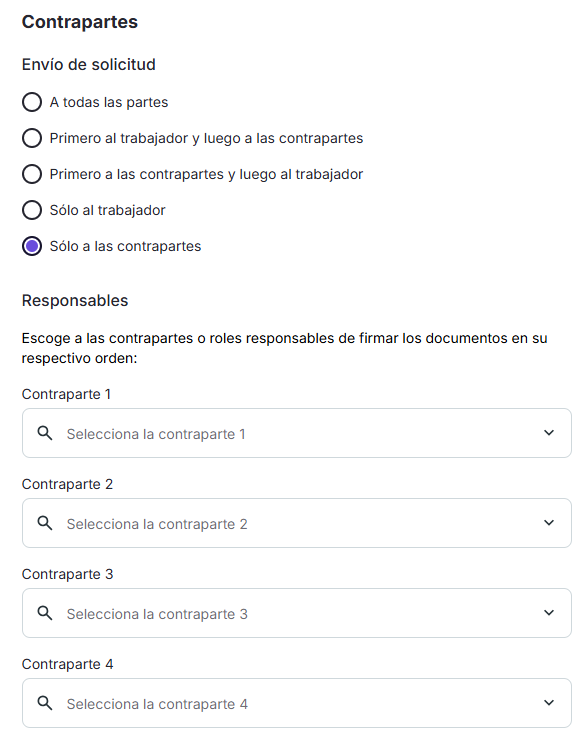Click the search icon in Contraparte 1 field
Viewport: 583px width, 742px height.
[45, 433]
